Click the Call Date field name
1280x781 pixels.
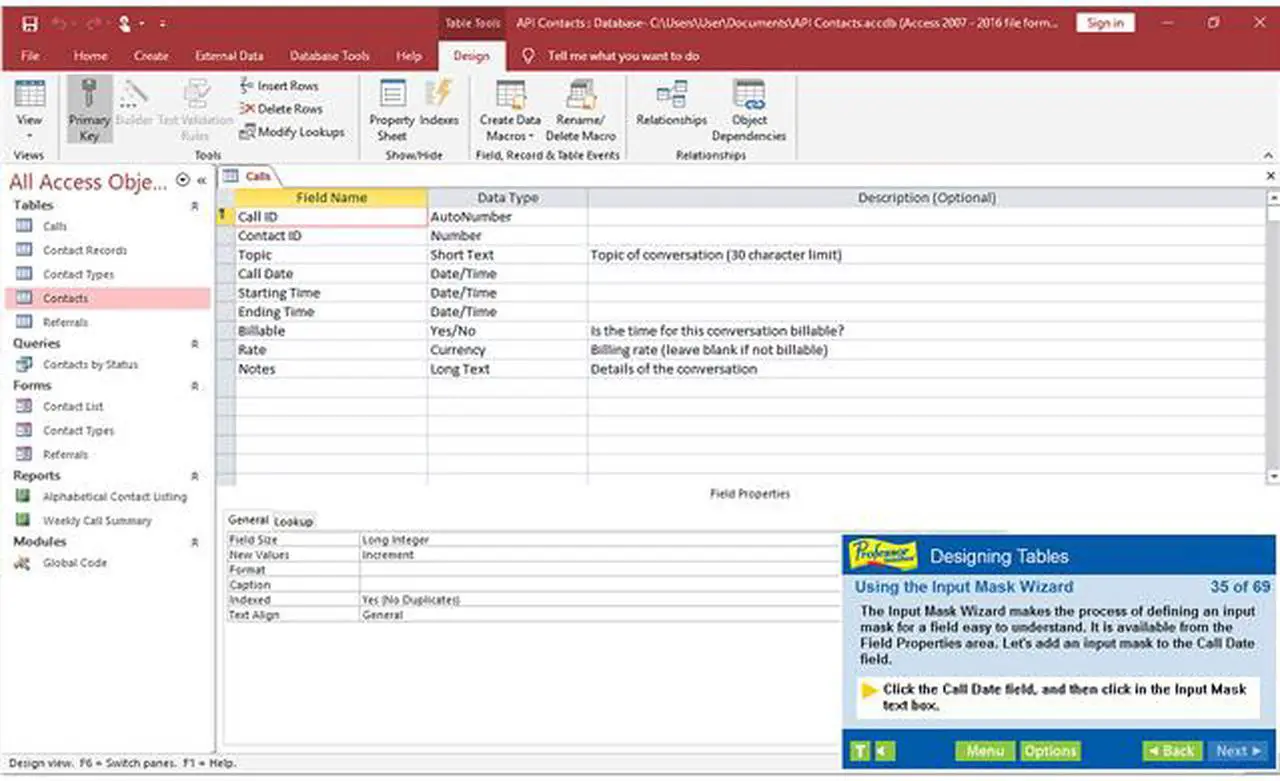330,274
